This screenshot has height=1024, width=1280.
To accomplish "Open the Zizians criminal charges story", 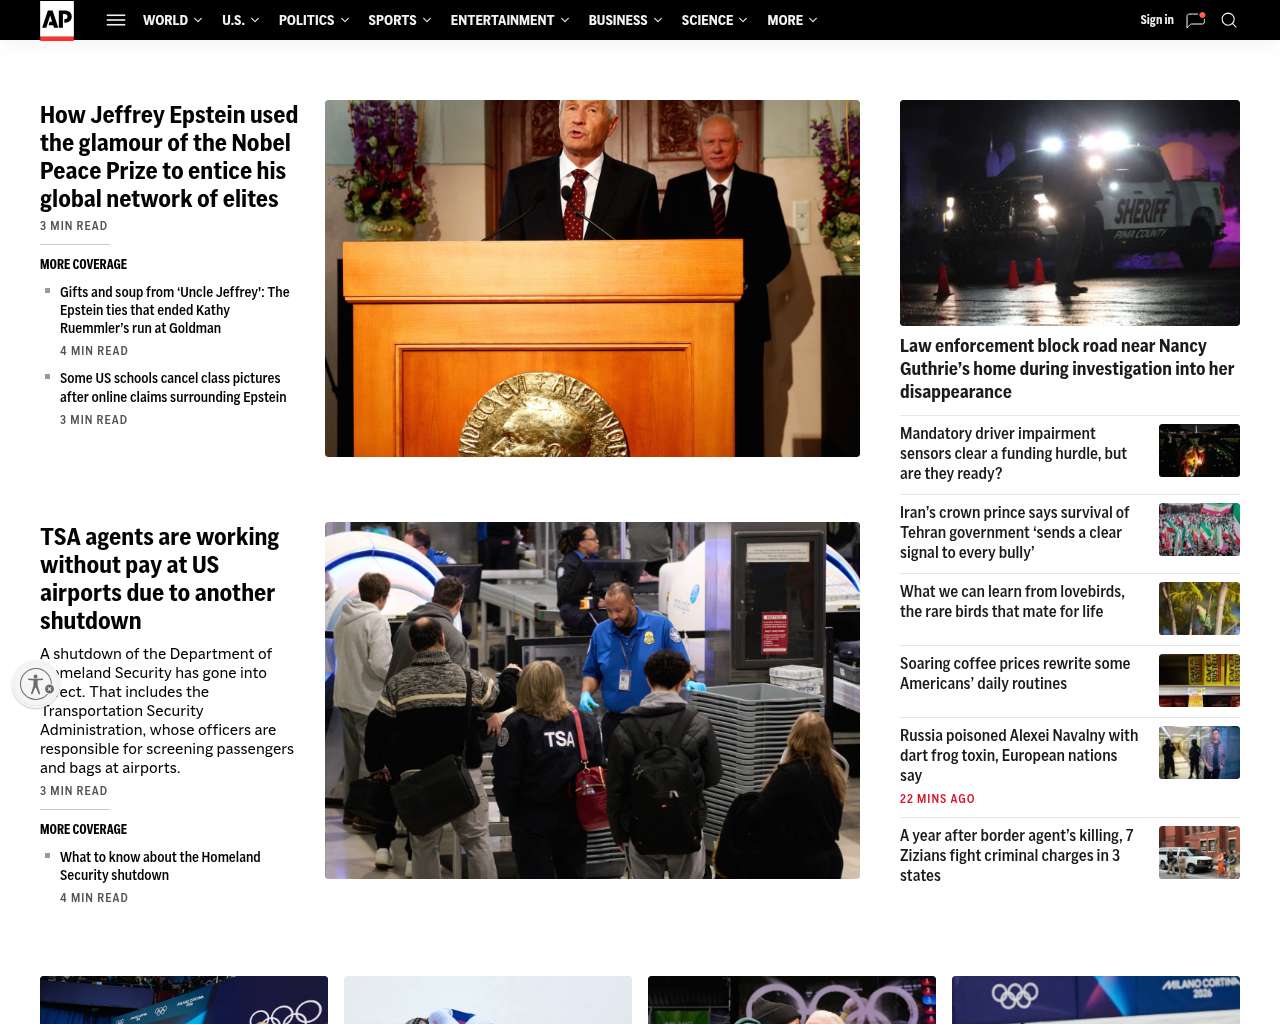I will pyautogui.click(x=1016, y=855).
